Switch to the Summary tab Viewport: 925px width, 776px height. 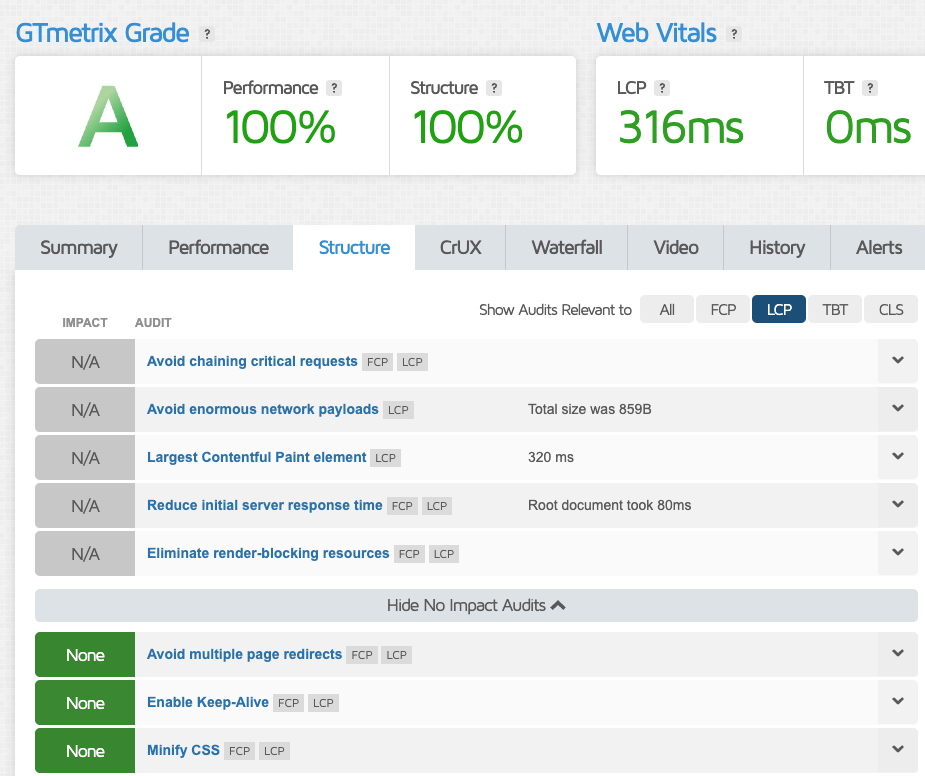pyautogui.click(x=78, y=247)
